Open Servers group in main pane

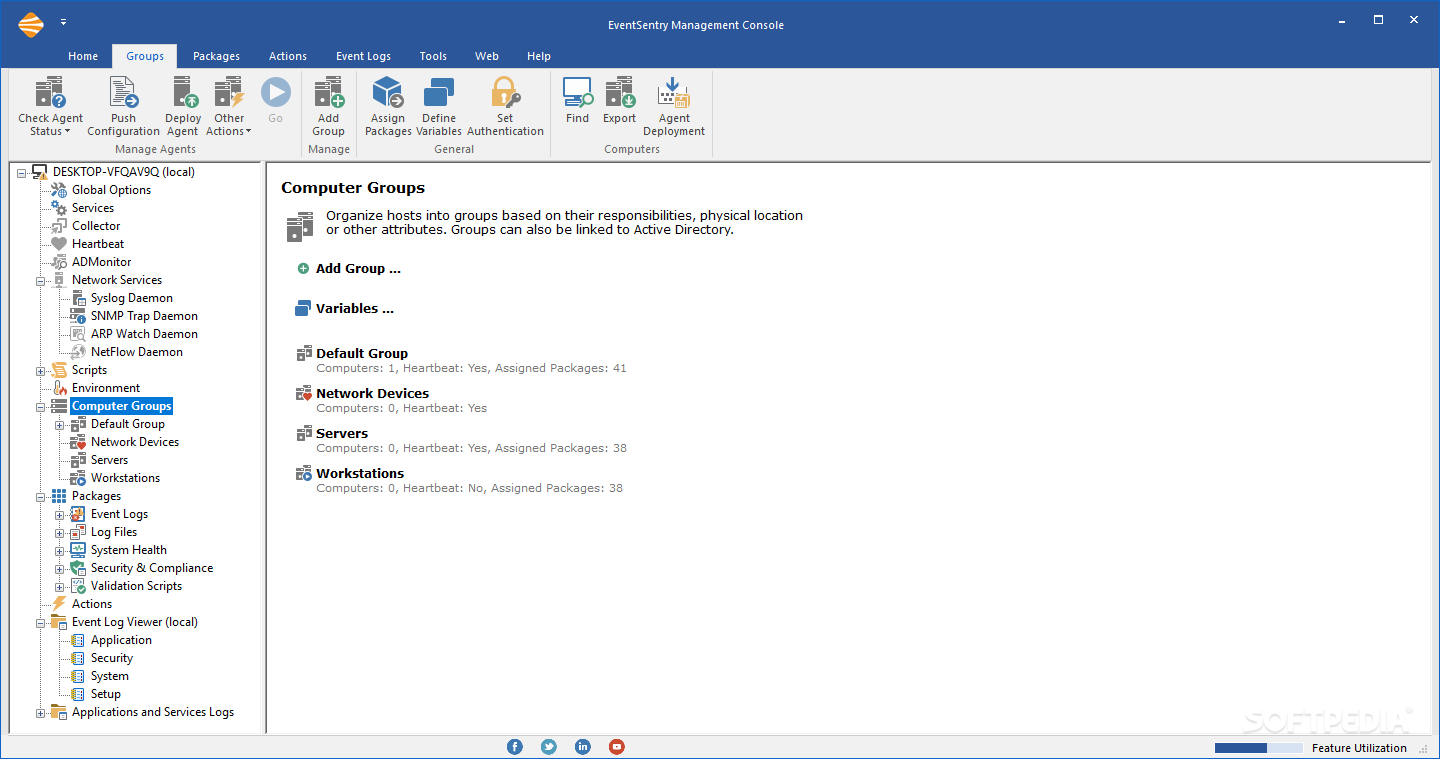(x=342, y=434)
